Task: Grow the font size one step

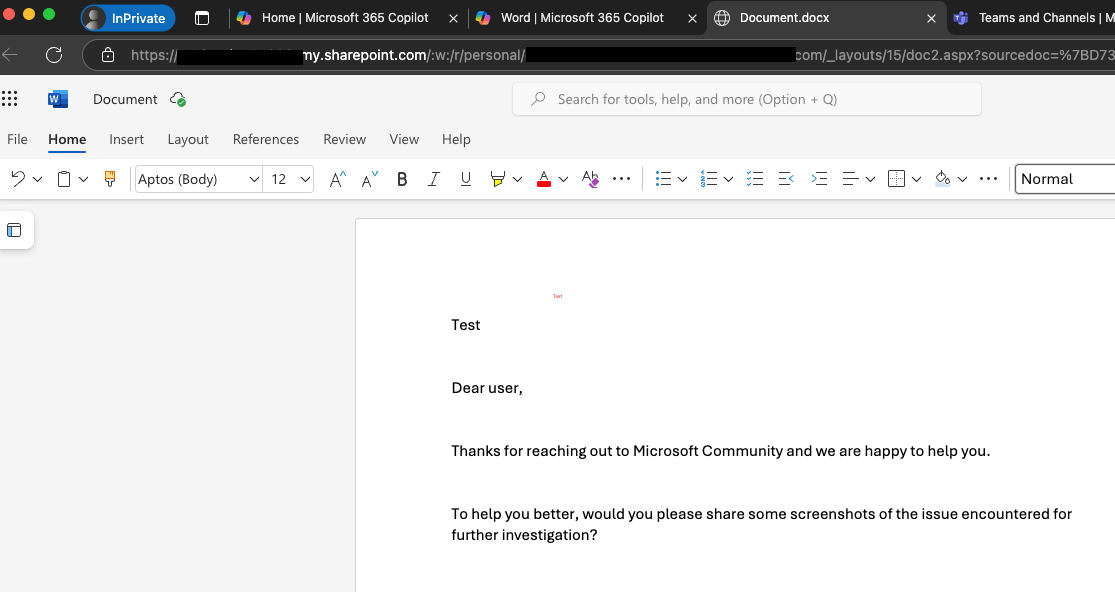Action: (x=337, y=178)
